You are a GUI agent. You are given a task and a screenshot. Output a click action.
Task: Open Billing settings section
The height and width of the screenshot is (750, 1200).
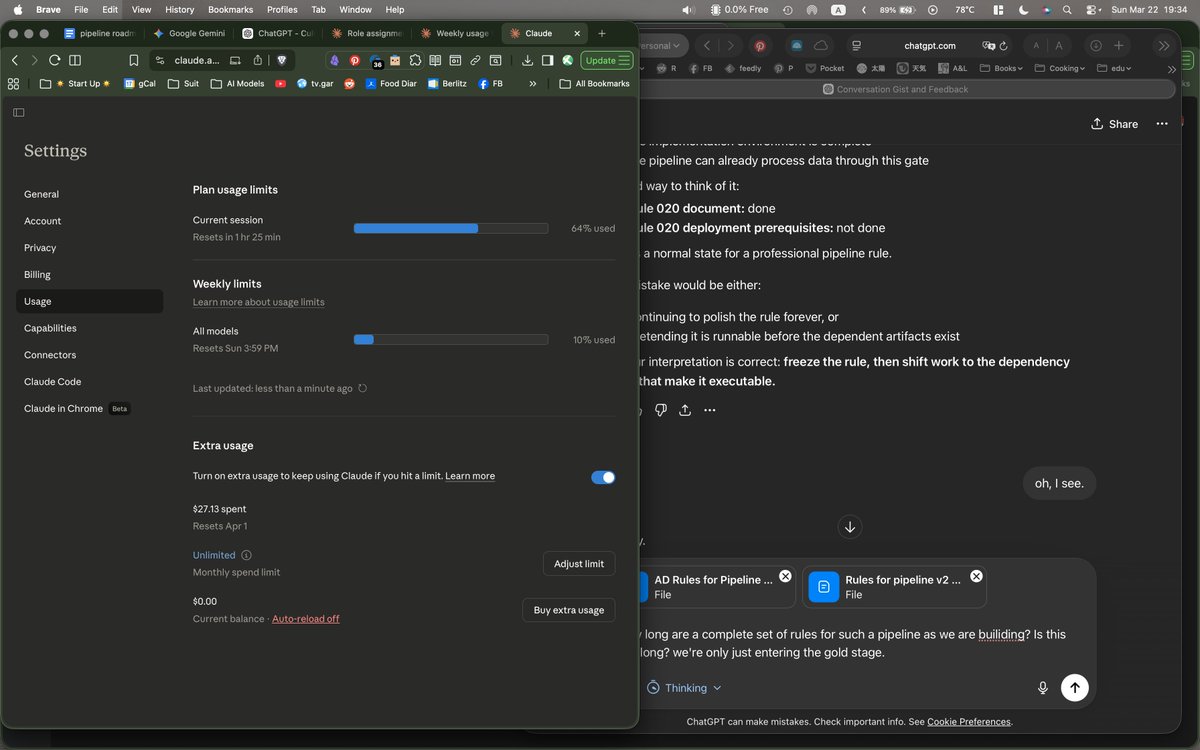(x=89, y=274)
